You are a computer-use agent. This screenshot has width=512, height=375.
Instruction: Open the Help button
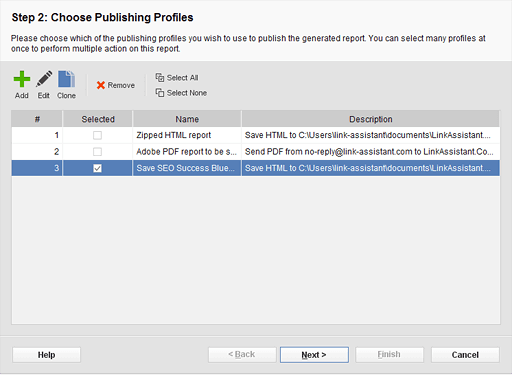(46, 355)
